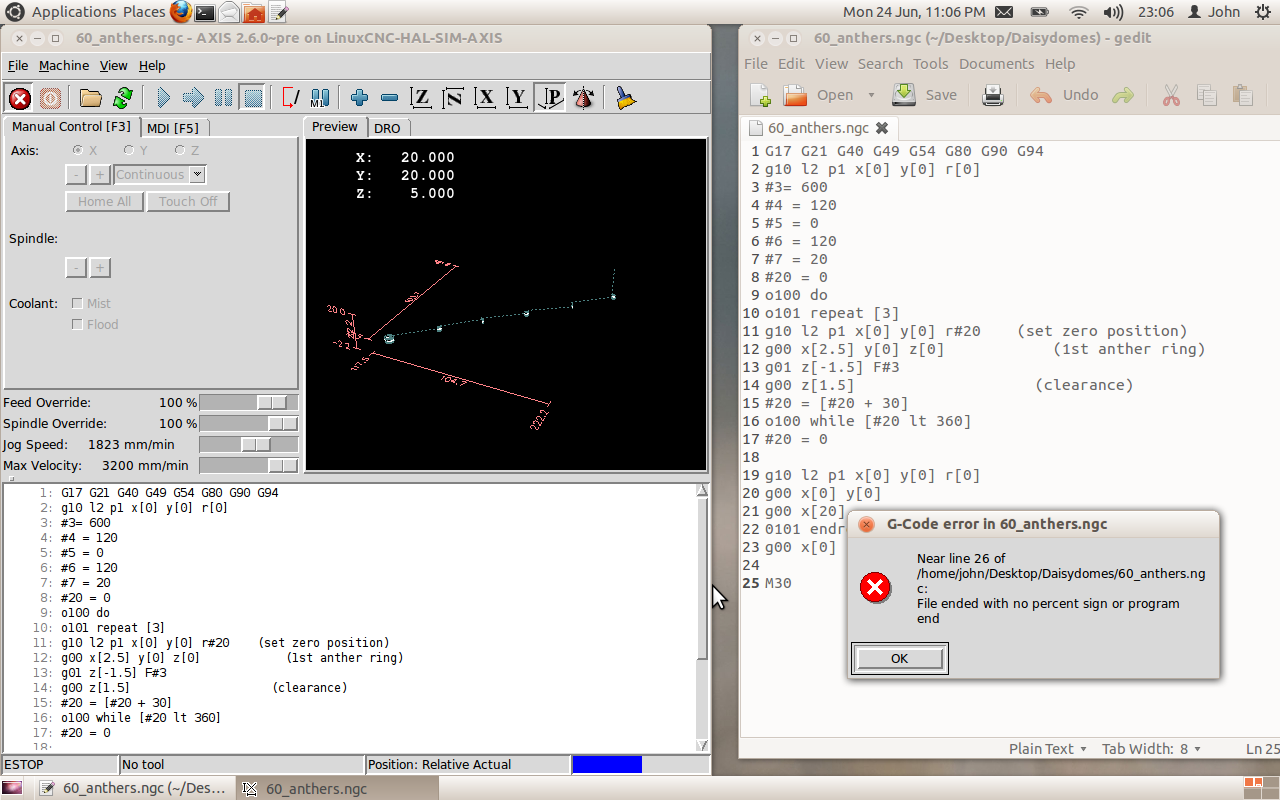Select the rotated Z view icon
1280x800 pixels.
[453, 97]
